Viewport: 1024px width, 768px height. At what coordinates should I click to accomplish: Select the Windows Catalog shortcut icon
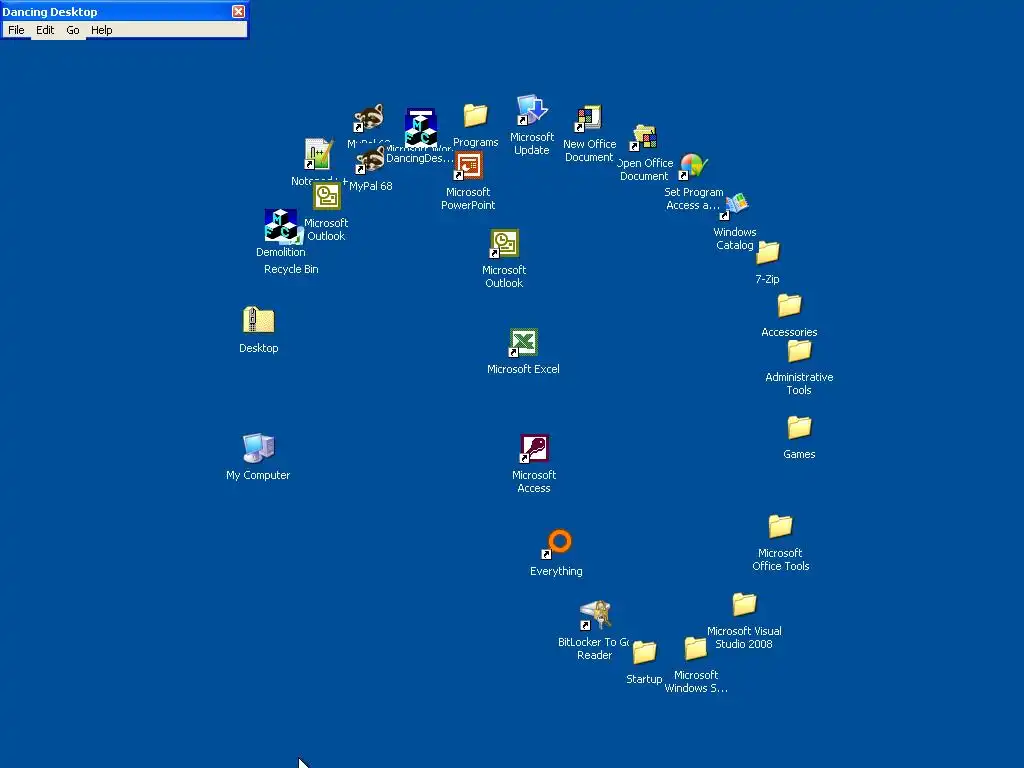735,206
